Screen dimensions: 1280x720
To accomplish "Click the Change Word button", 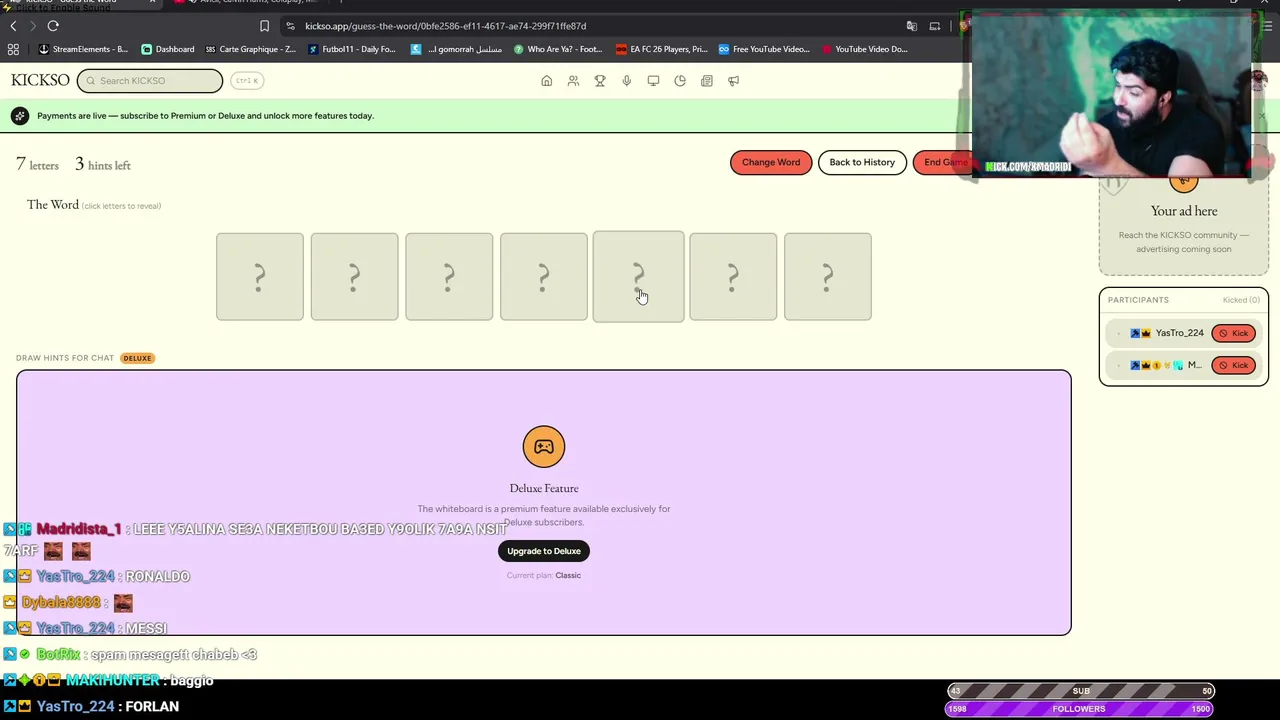I will pos(771,162).
